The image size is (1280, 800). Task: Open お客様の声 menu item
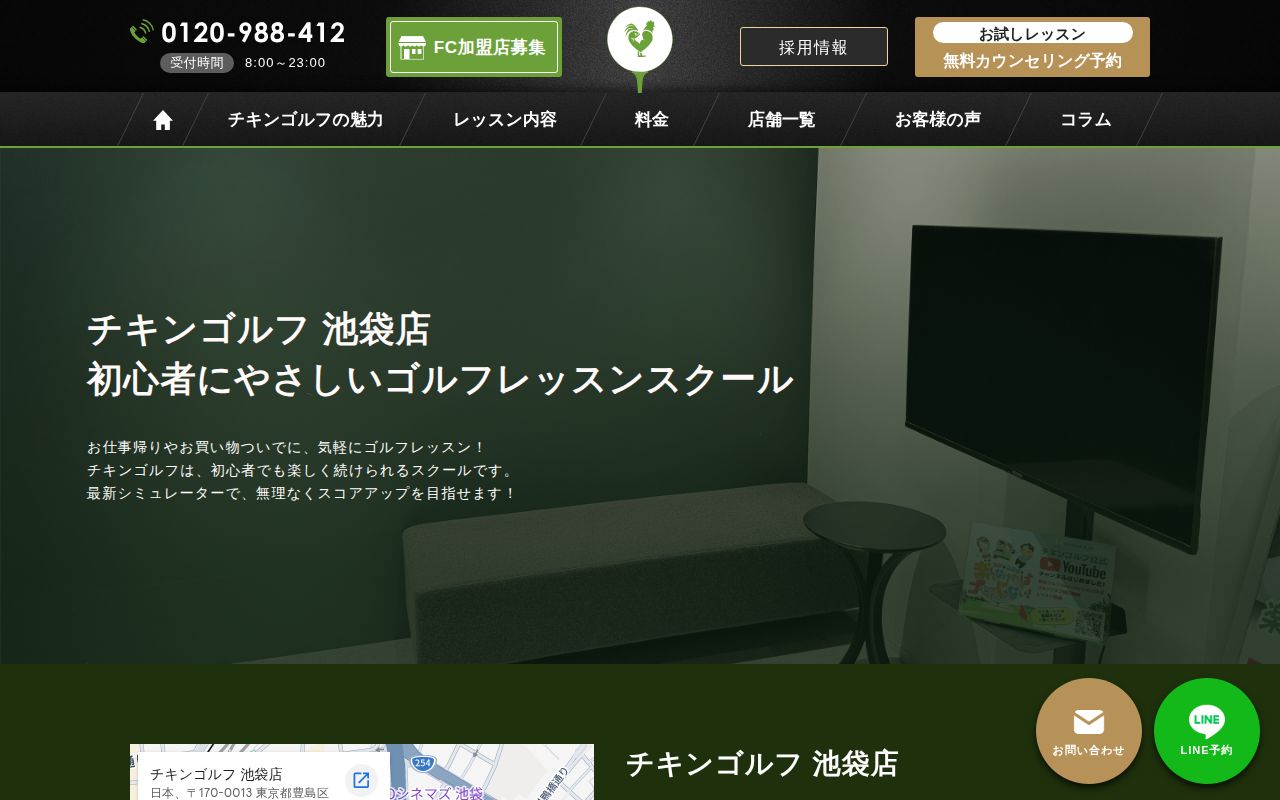coord(938,120)
